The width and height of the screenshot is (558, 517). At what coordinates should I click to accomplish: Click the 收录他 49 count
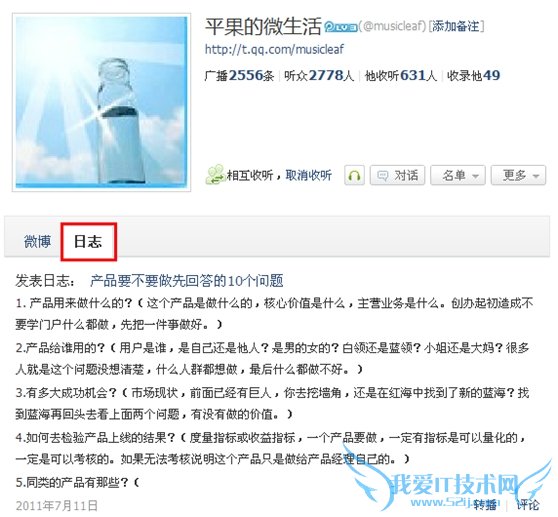(x=474, y=75)
